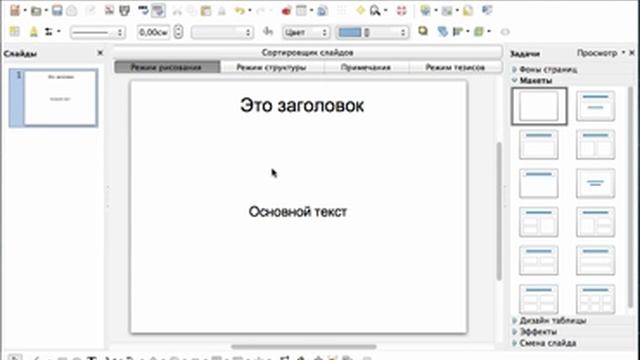The image size is (640, 360).
Task: Switch to the Сортировщик слайдов tab
Action: point(307,52)
